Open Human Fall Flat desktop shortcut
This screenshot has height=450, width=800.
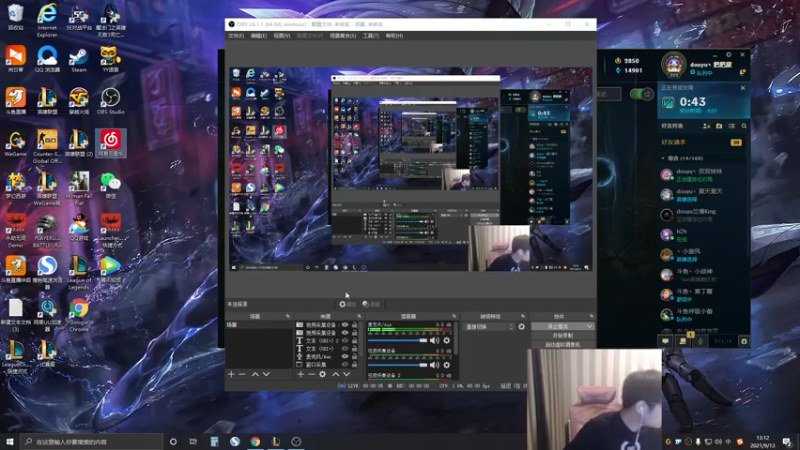click(x=79, y=188)
